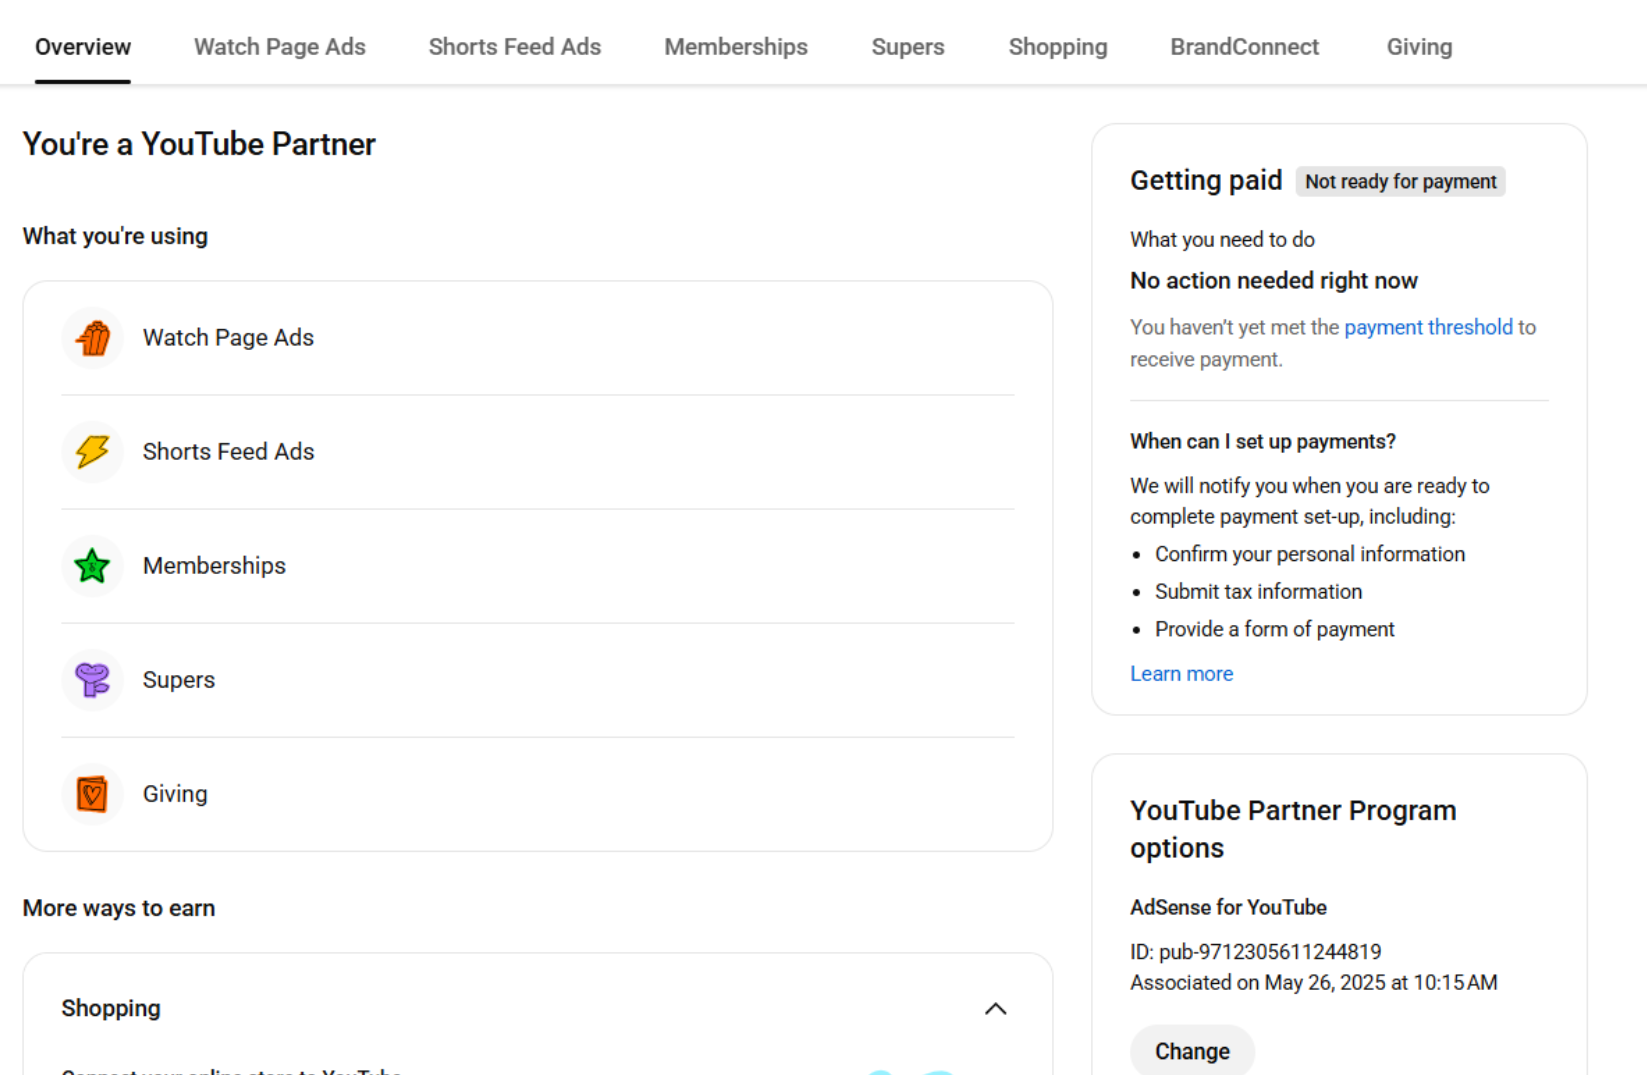Go to the Memberships tab
This screenshot has width=1647, height=1075.
tap(735, 47)
